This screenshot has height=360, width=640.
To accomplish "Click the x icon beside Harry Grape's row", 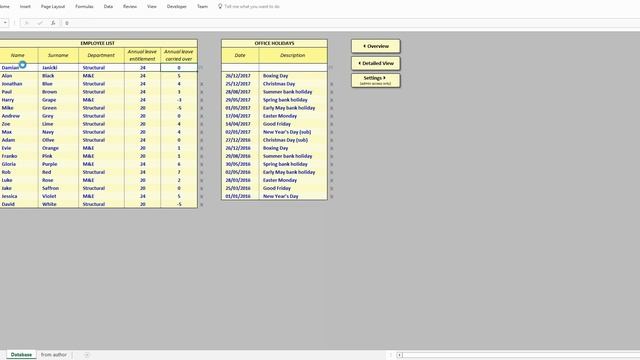I will point(202,100).
